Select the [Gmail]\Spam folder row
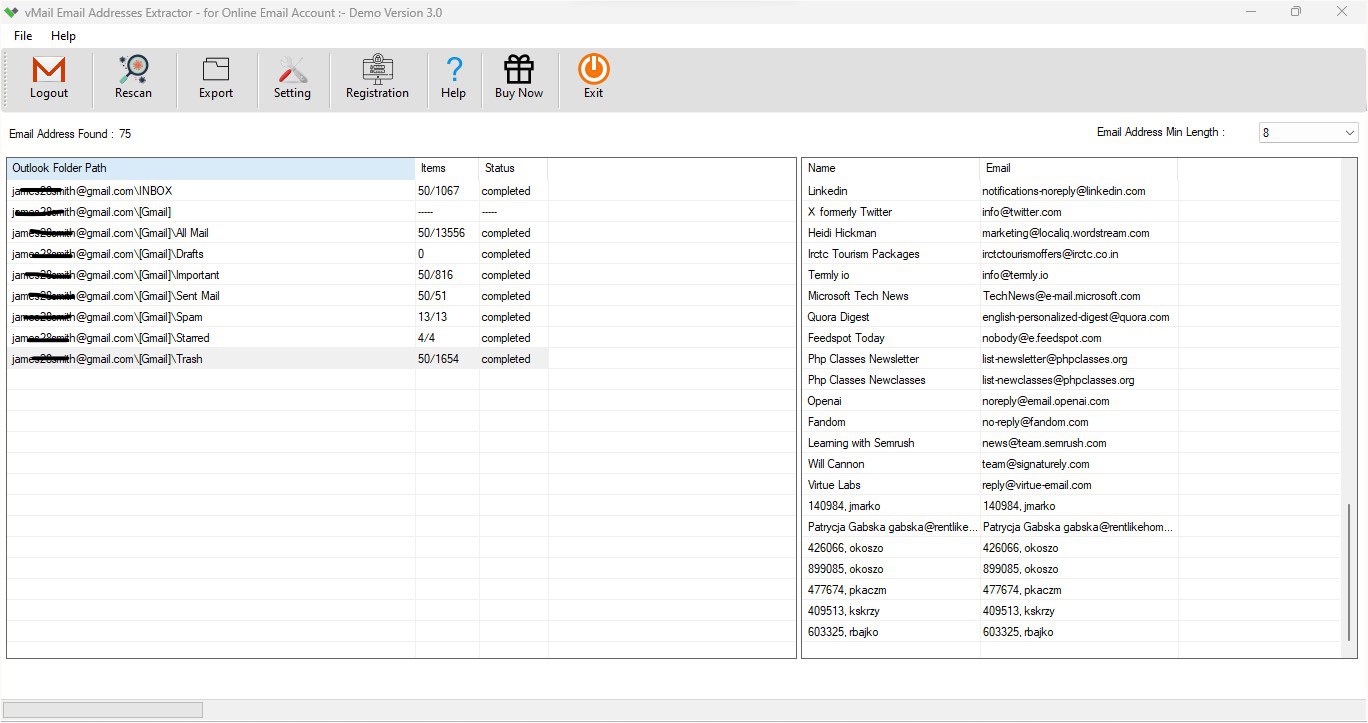 point(278,317)
